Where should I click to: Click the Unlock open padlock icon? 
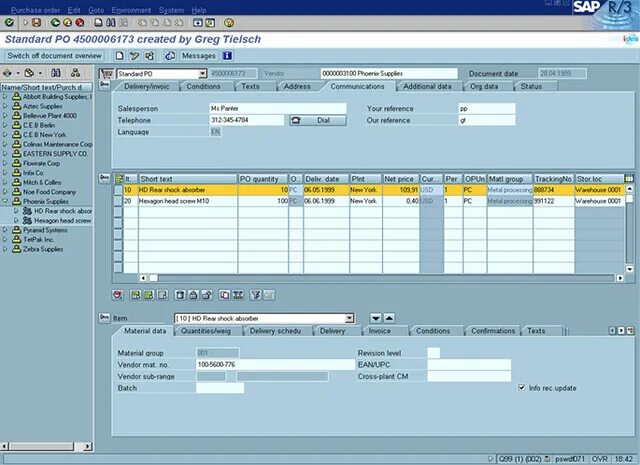pos(207,295)
